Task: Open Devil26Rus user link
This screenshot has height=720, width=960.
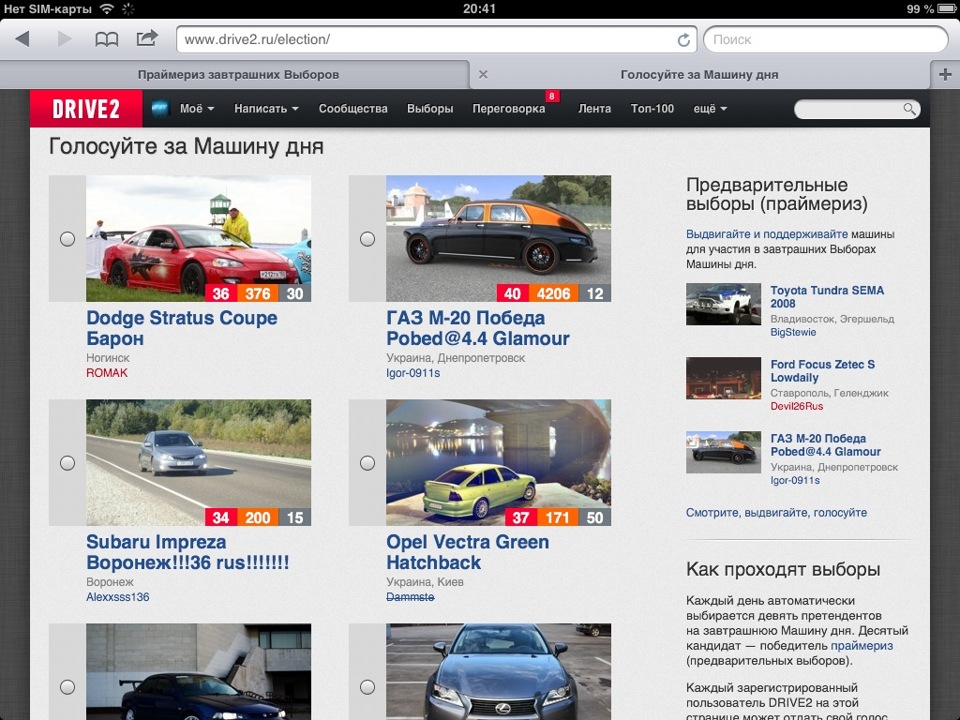Action: point(797,407)
